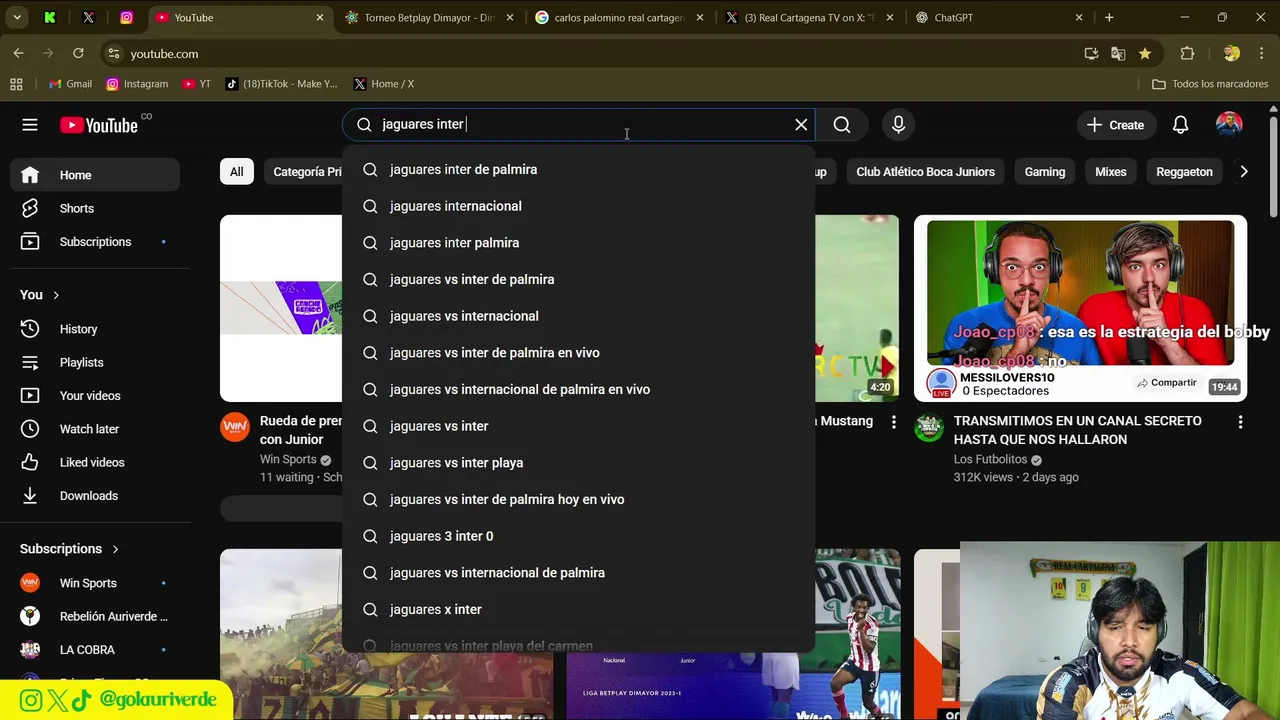Open the Win Sports channel avatar on the video
Screen dimensions: 1280x720
[x=235, y=427]
